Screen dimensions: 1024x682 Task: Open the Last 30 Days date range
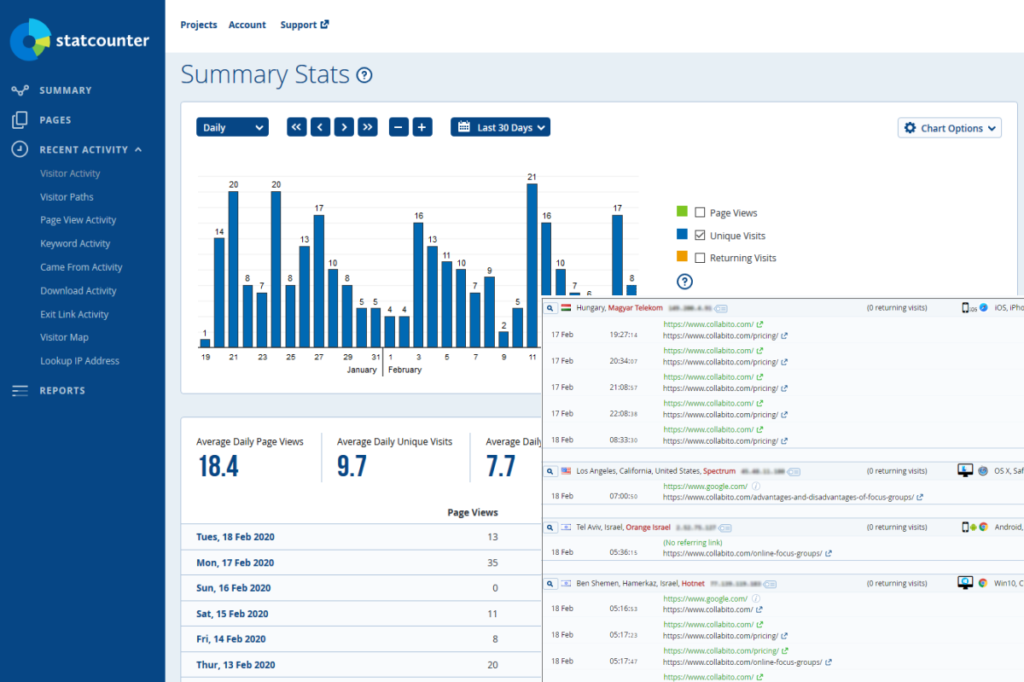[x=500, y=127]
